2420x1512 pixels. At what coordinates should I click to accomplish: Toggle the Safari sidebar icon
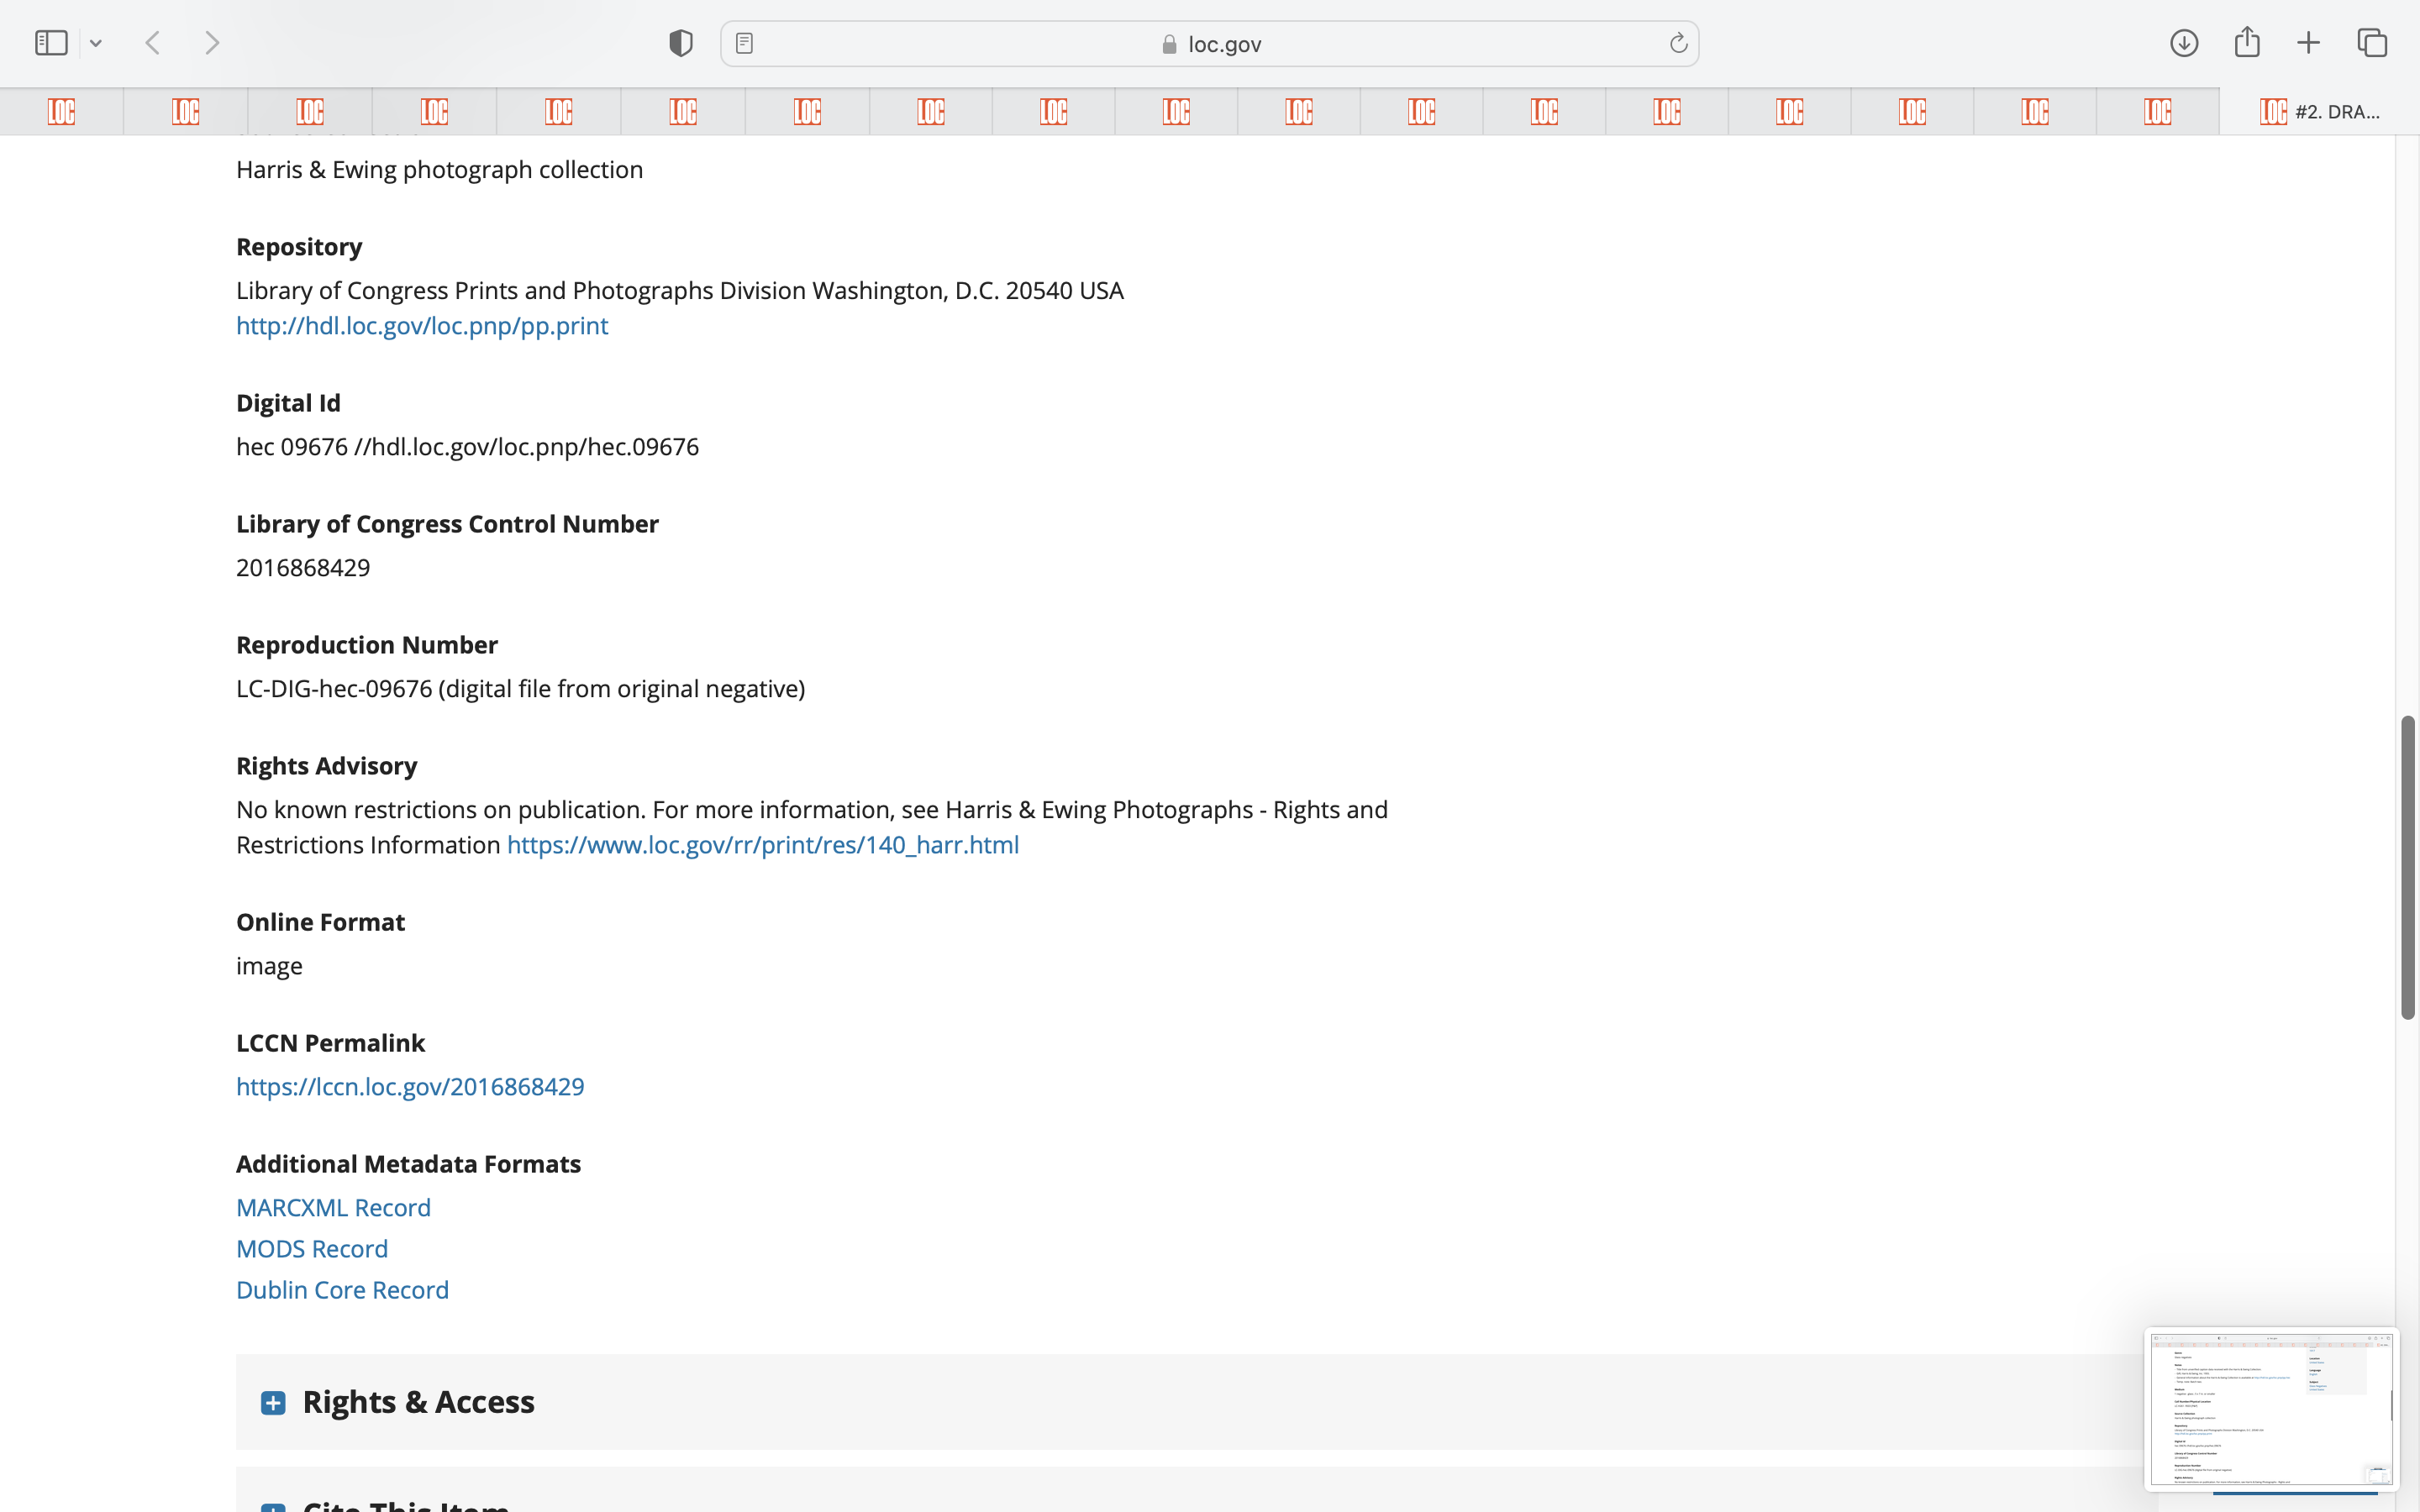coord(51,43)
